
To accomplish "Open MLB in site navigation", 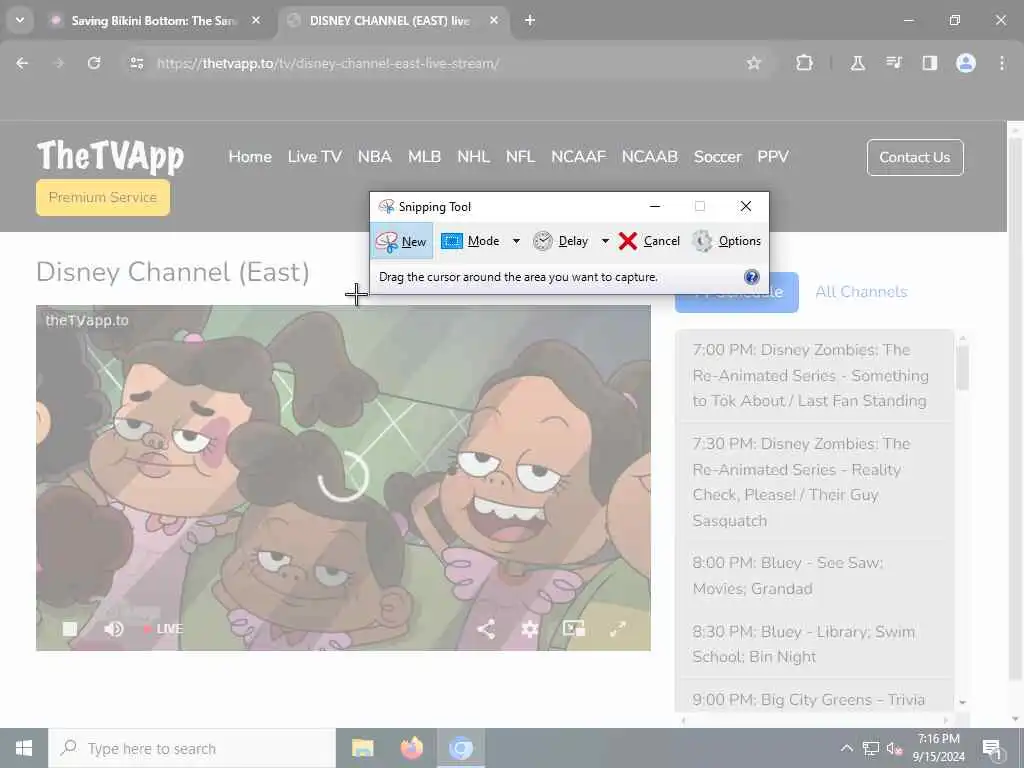I will (424, 157).
